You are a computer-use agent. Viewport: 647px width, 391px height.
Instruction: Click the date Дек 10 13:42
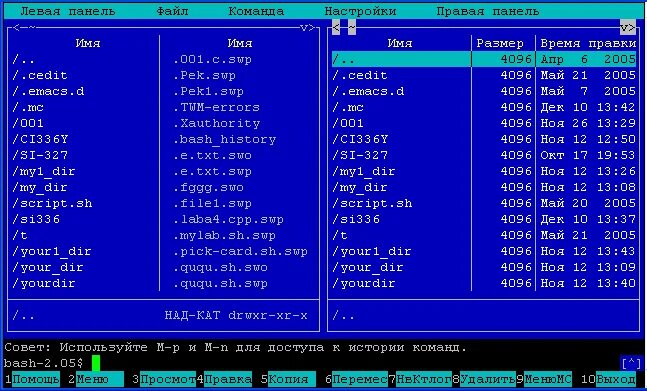[588, 107]
